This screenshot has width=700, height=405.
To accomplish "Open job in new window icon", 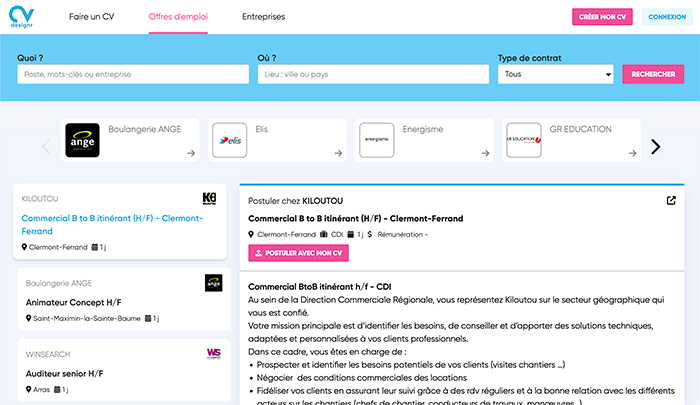I will coord(671,200).
